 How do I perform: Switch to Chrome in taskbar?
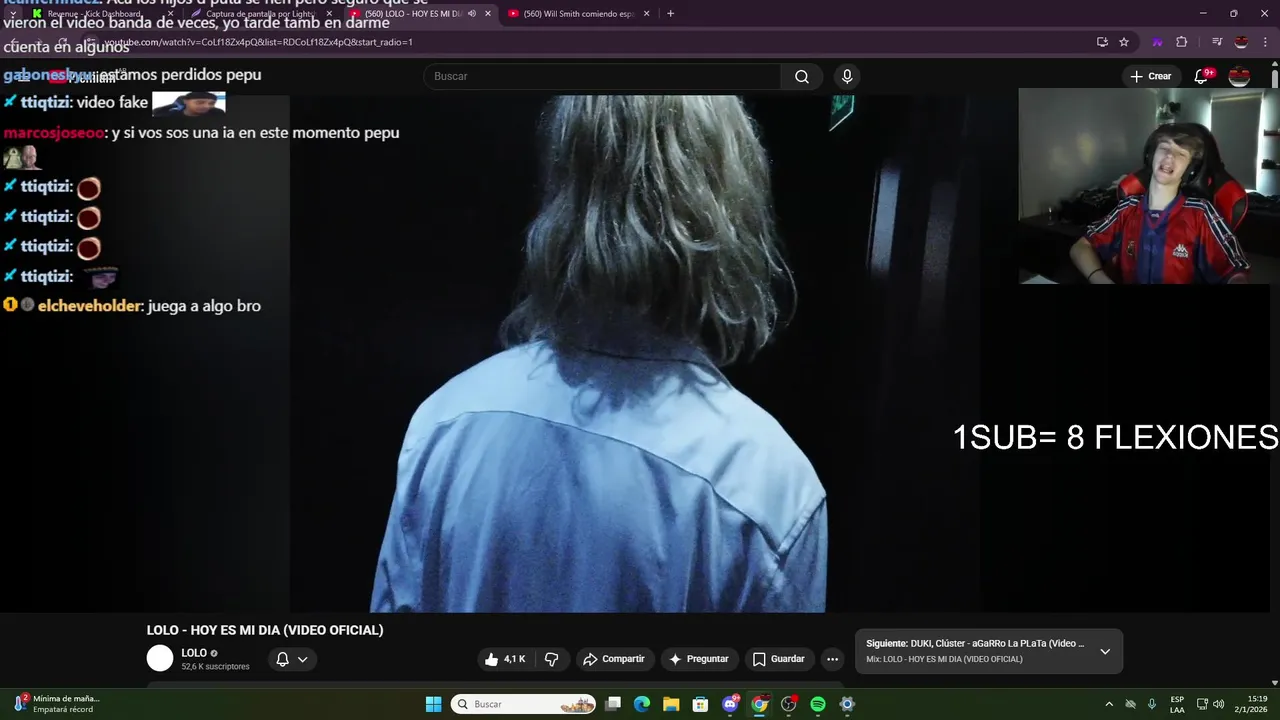(759, 704)
